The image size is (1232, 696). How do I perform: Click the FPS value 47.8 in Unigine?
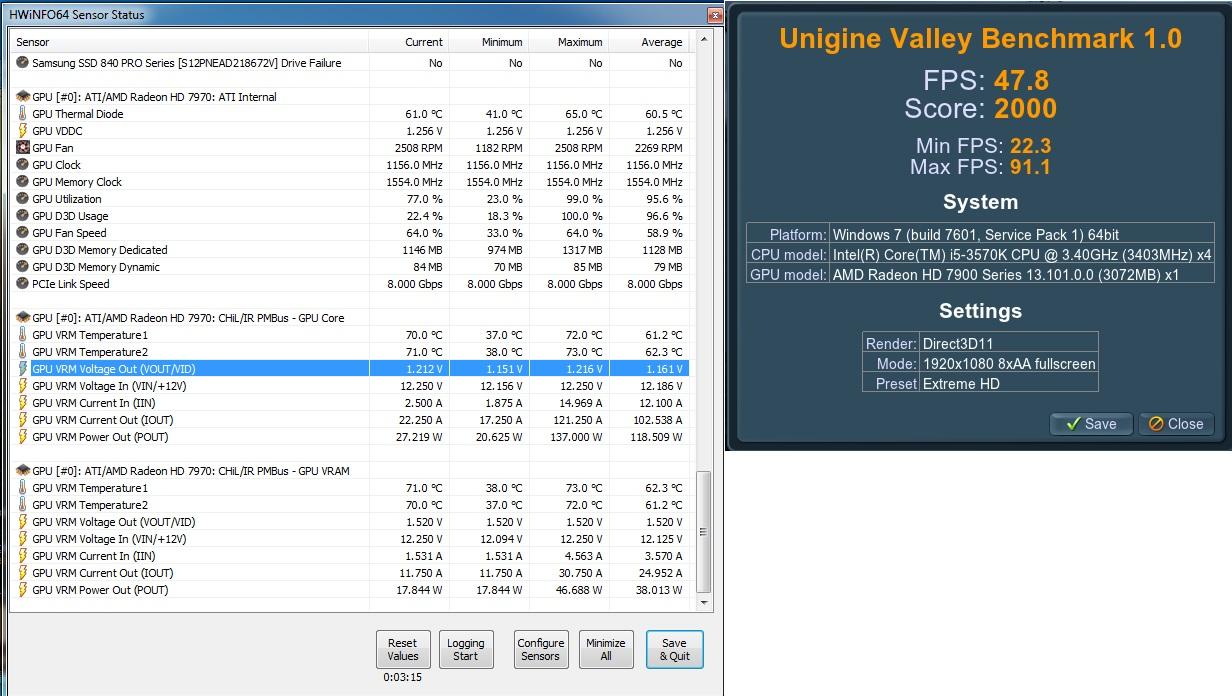tap(1021, 81)
